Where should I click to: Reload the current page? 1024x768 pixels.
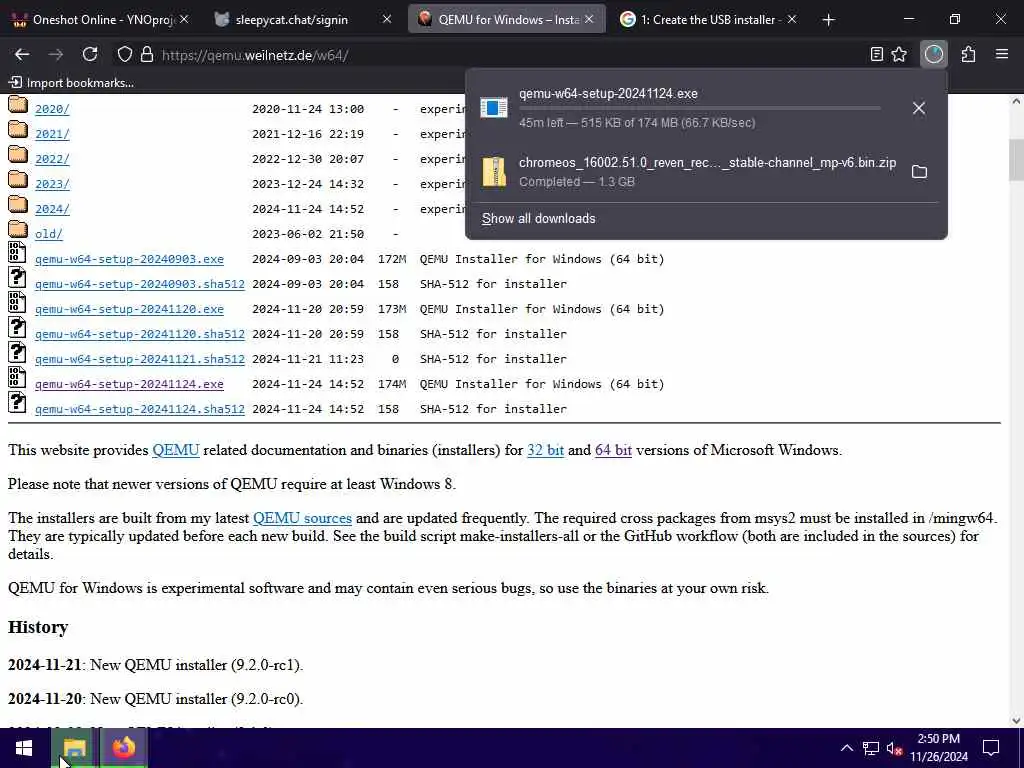pos(90,55)
